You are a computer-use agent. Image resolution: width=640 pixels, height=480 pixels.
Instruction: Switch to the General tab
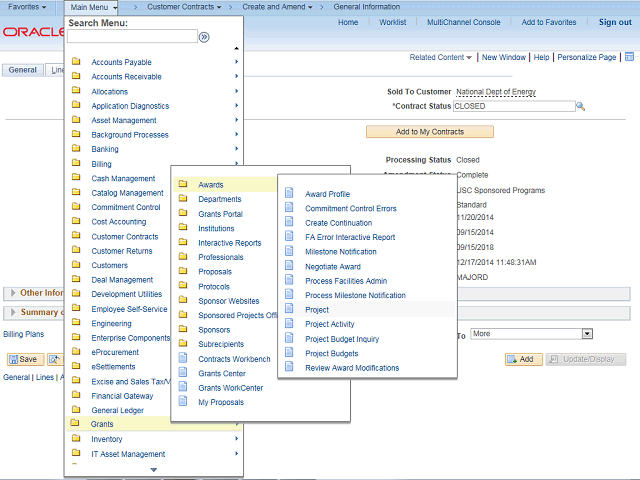pyautogui.click(x=22, y=70)
